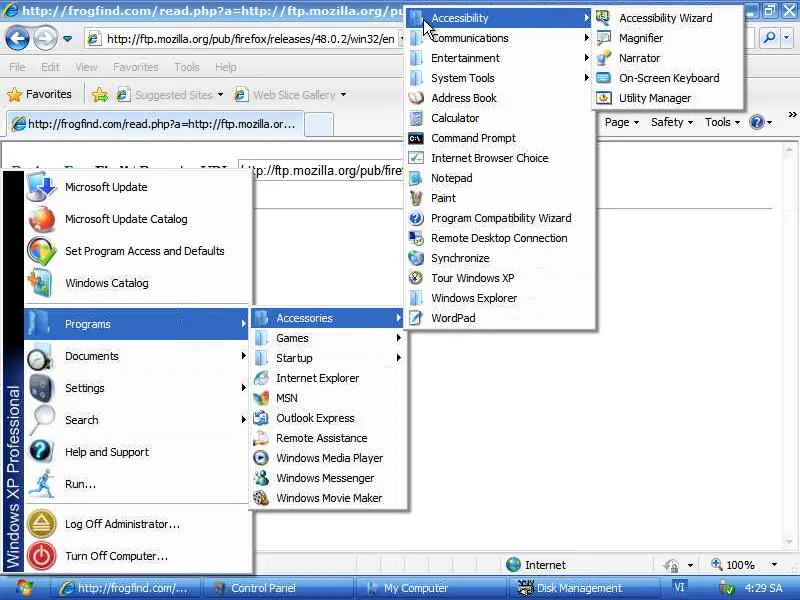Open Internet Browser Choice
Image resolution: width=800 pixels, height=600 pixels.
[500, 158]
